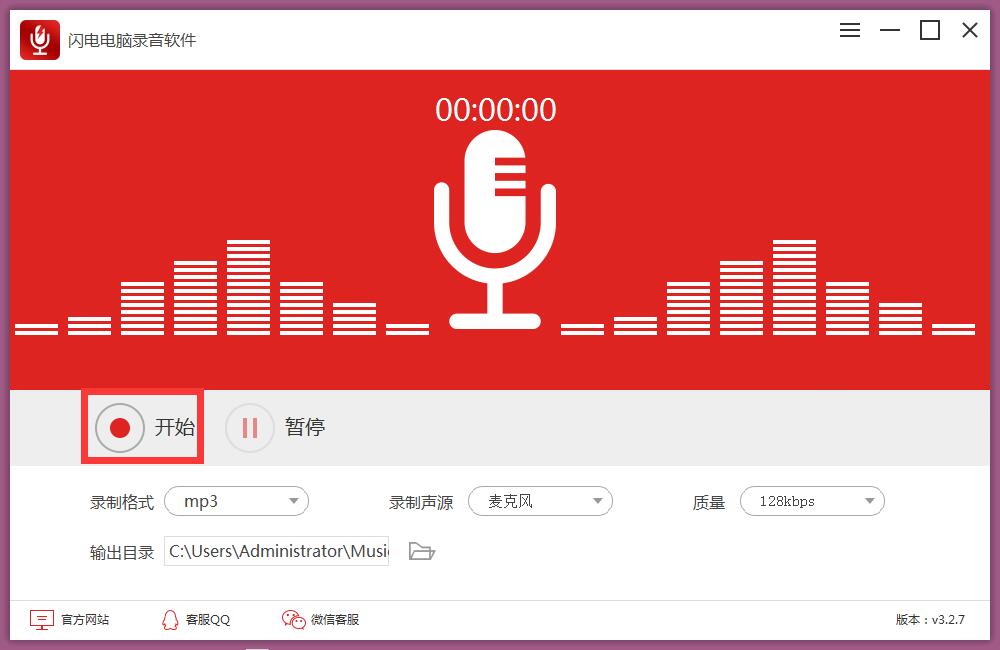This screenshot has height=650, width=1000.
Task: Click the microphone logo in the title bar
Action: coord(39,41)
